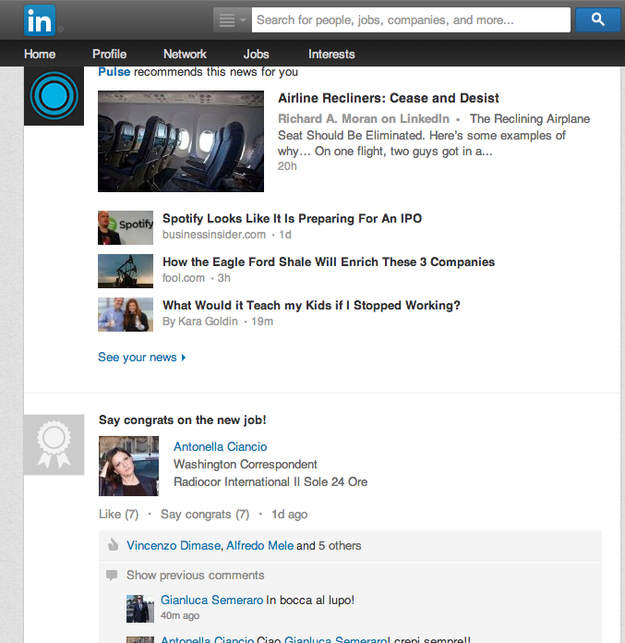
Task: Open the Interests menu
Action: pyautogui.click(x=331, y=54)
